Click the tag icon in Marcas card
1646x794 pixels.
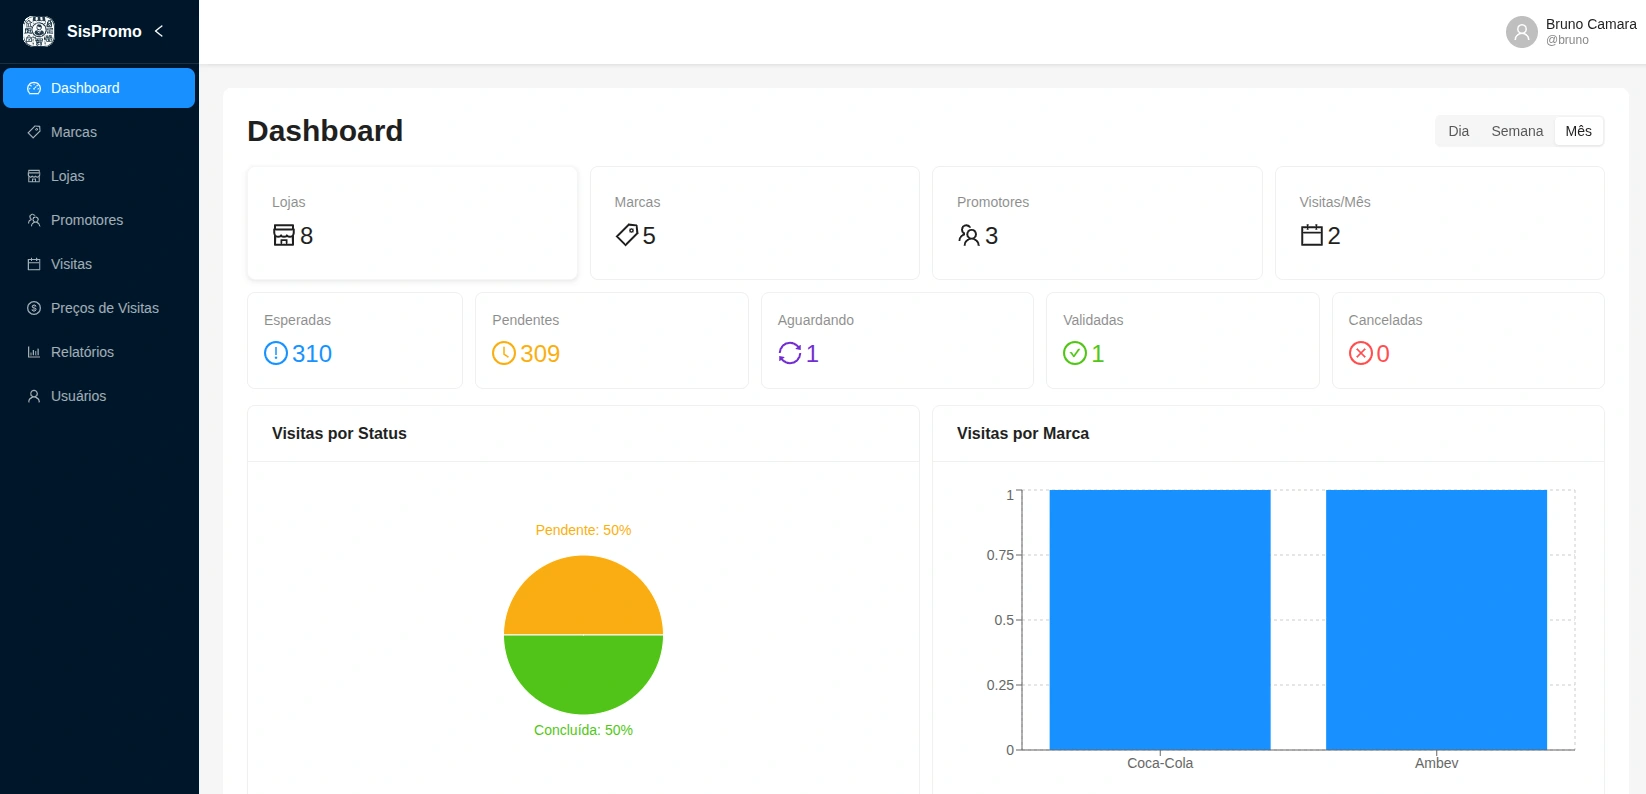[x=627, y=235]
